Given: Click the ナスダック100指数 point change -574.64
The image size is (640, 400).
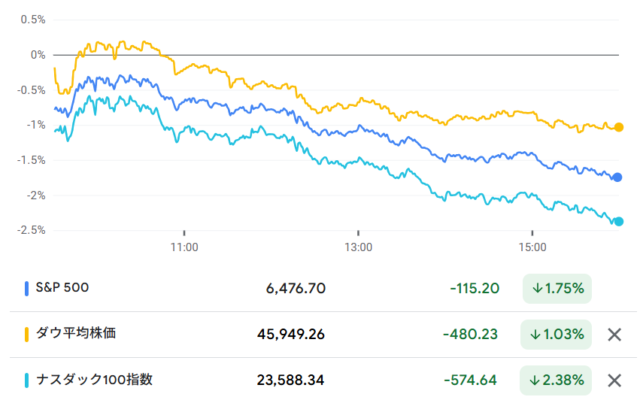Looking at the screenshot, I should click(x=473, y=380).
